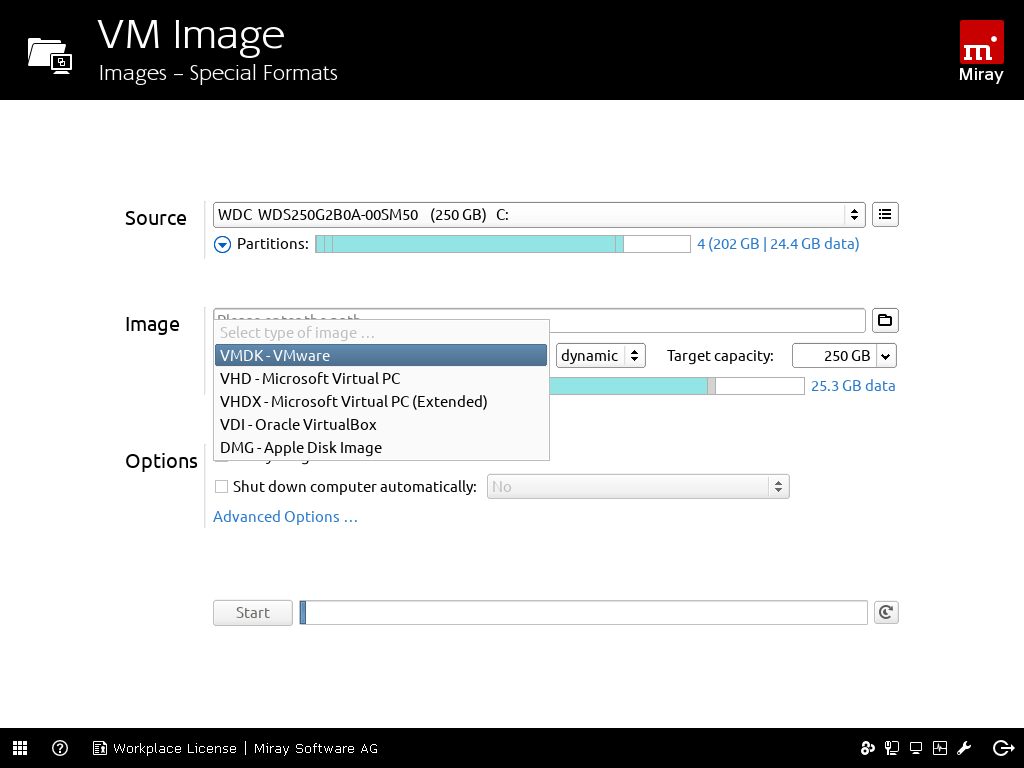This screenshot has width=1024, height=768.
Task: Open the source drive list icon
Action: (x=885, y=214)
